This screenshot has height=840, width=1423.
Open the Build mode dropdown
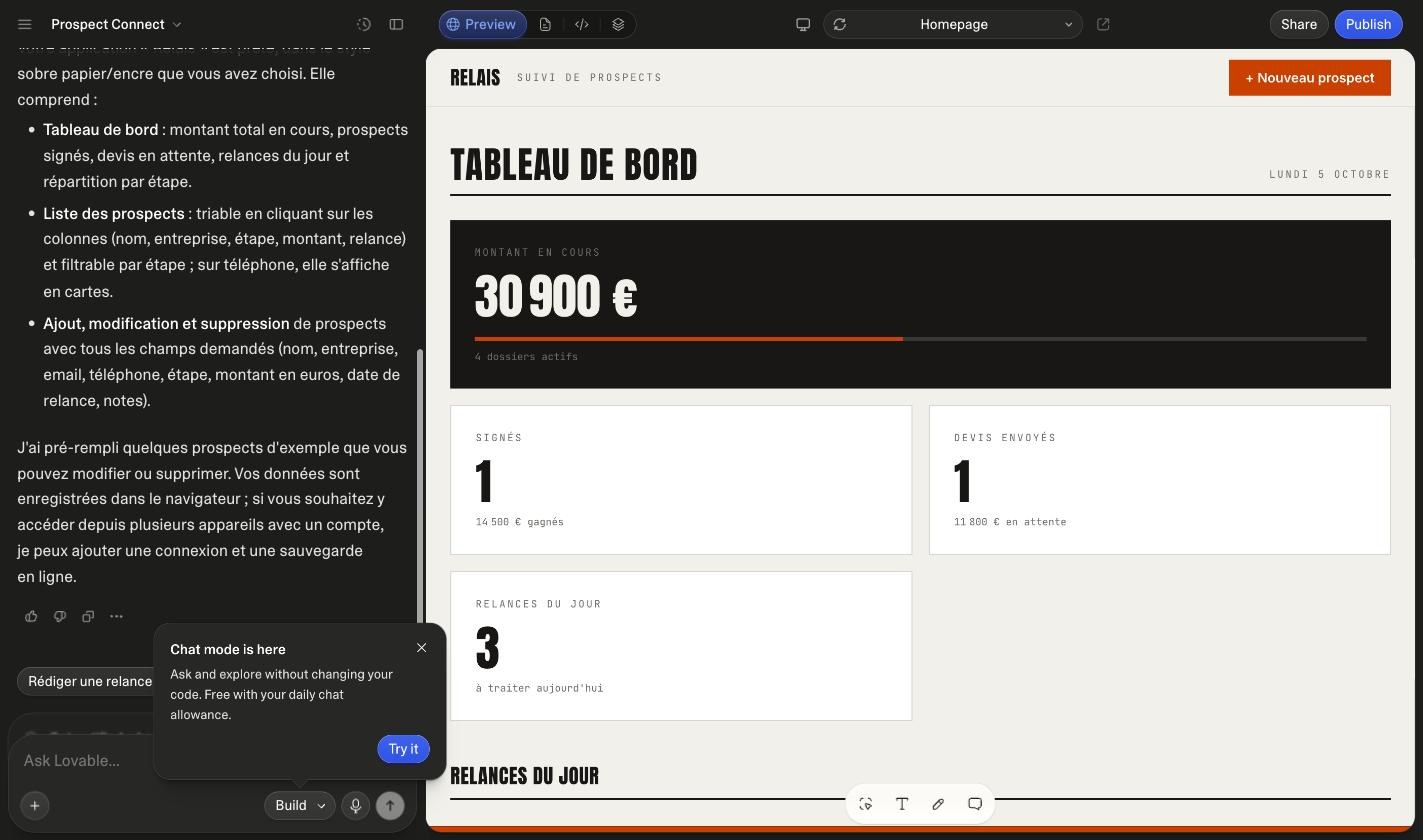(299, 805)
